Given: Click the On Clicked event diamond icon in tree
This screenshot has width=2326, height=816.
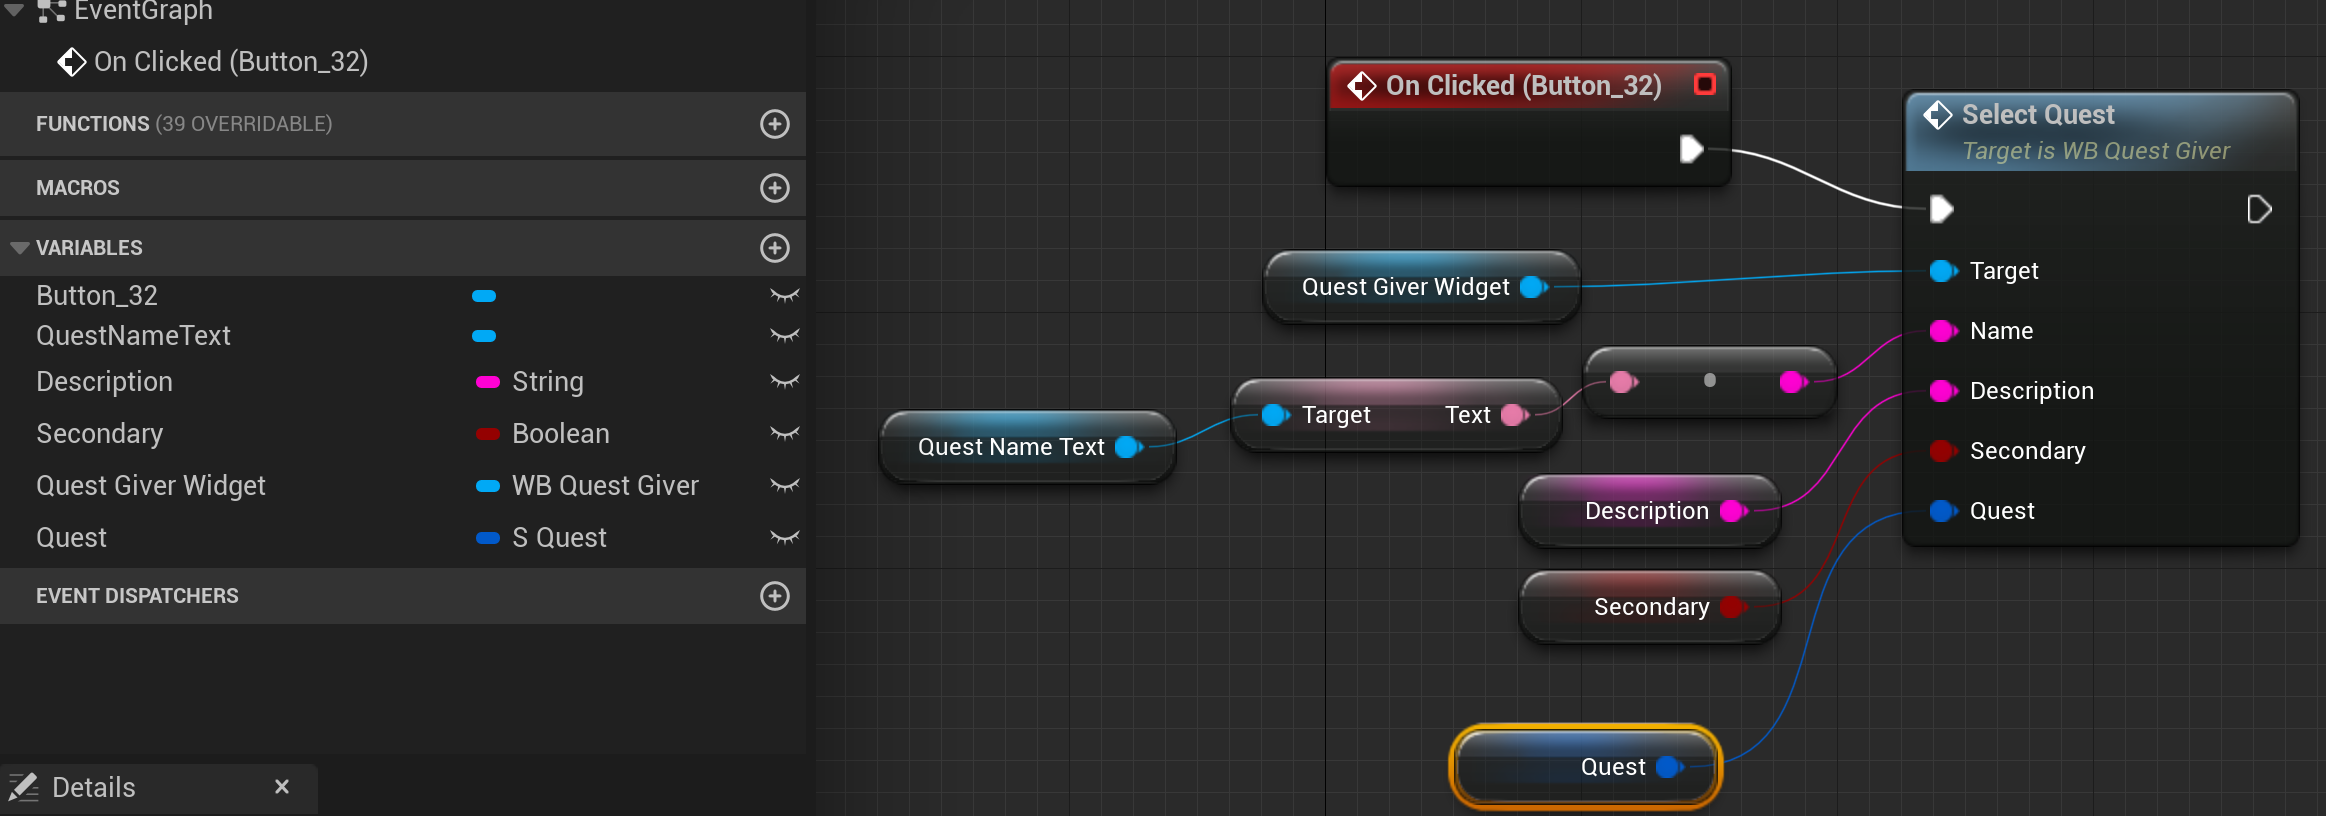Looking at the screenshot, I should tap(72, 62).
